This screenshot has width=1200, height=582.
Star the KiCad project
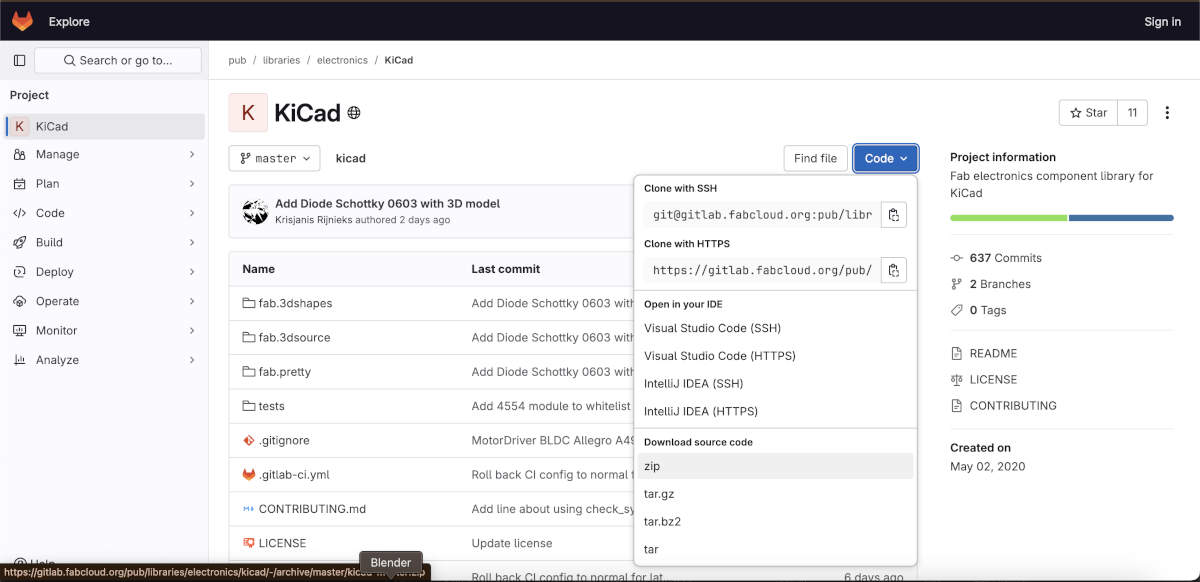[1088, 113]
